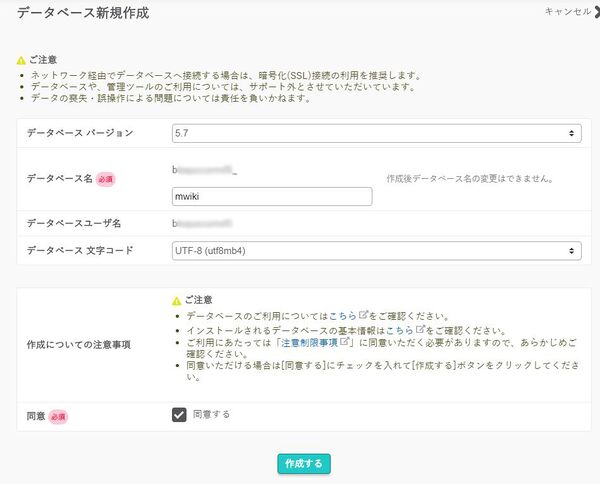Toggle the 同意する checkbox

(x=179, y=415)
